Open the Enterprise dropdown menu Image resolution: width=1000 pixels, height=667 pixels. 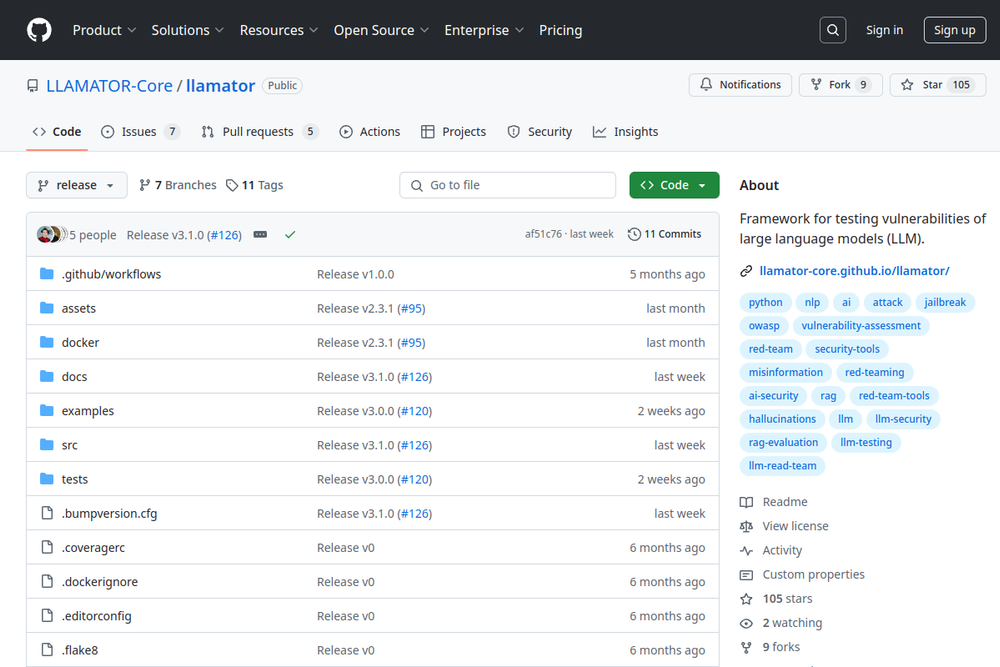484,30
